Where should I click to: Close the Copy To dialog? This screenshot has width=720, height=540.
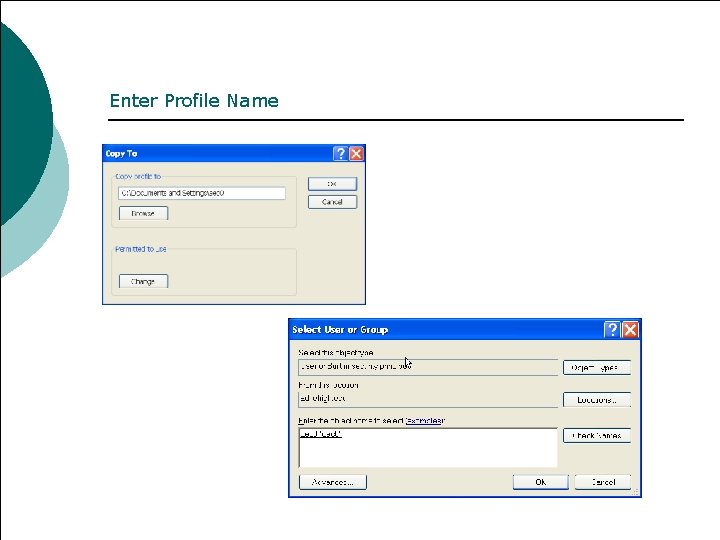coord(356,153)
